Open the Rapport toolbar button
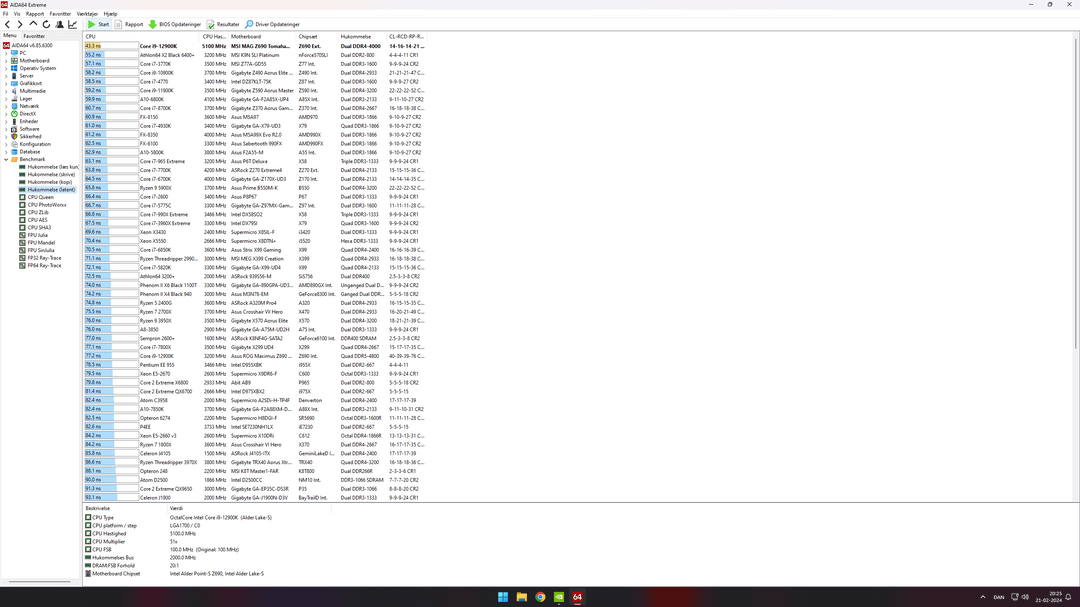The width and height of the screenshot is (1080, 607). pyautogui.click(x=129, y=24)
